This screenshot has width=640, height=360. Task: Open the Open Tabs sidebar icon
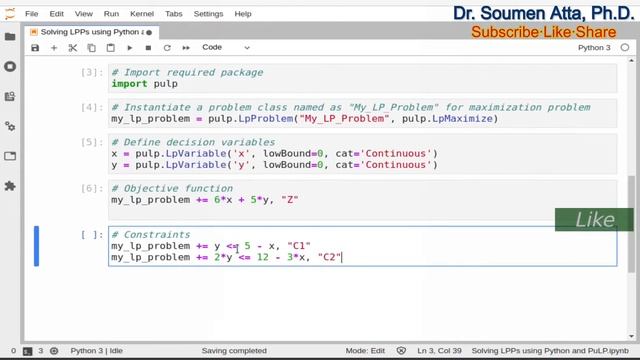tap(10, 156)
